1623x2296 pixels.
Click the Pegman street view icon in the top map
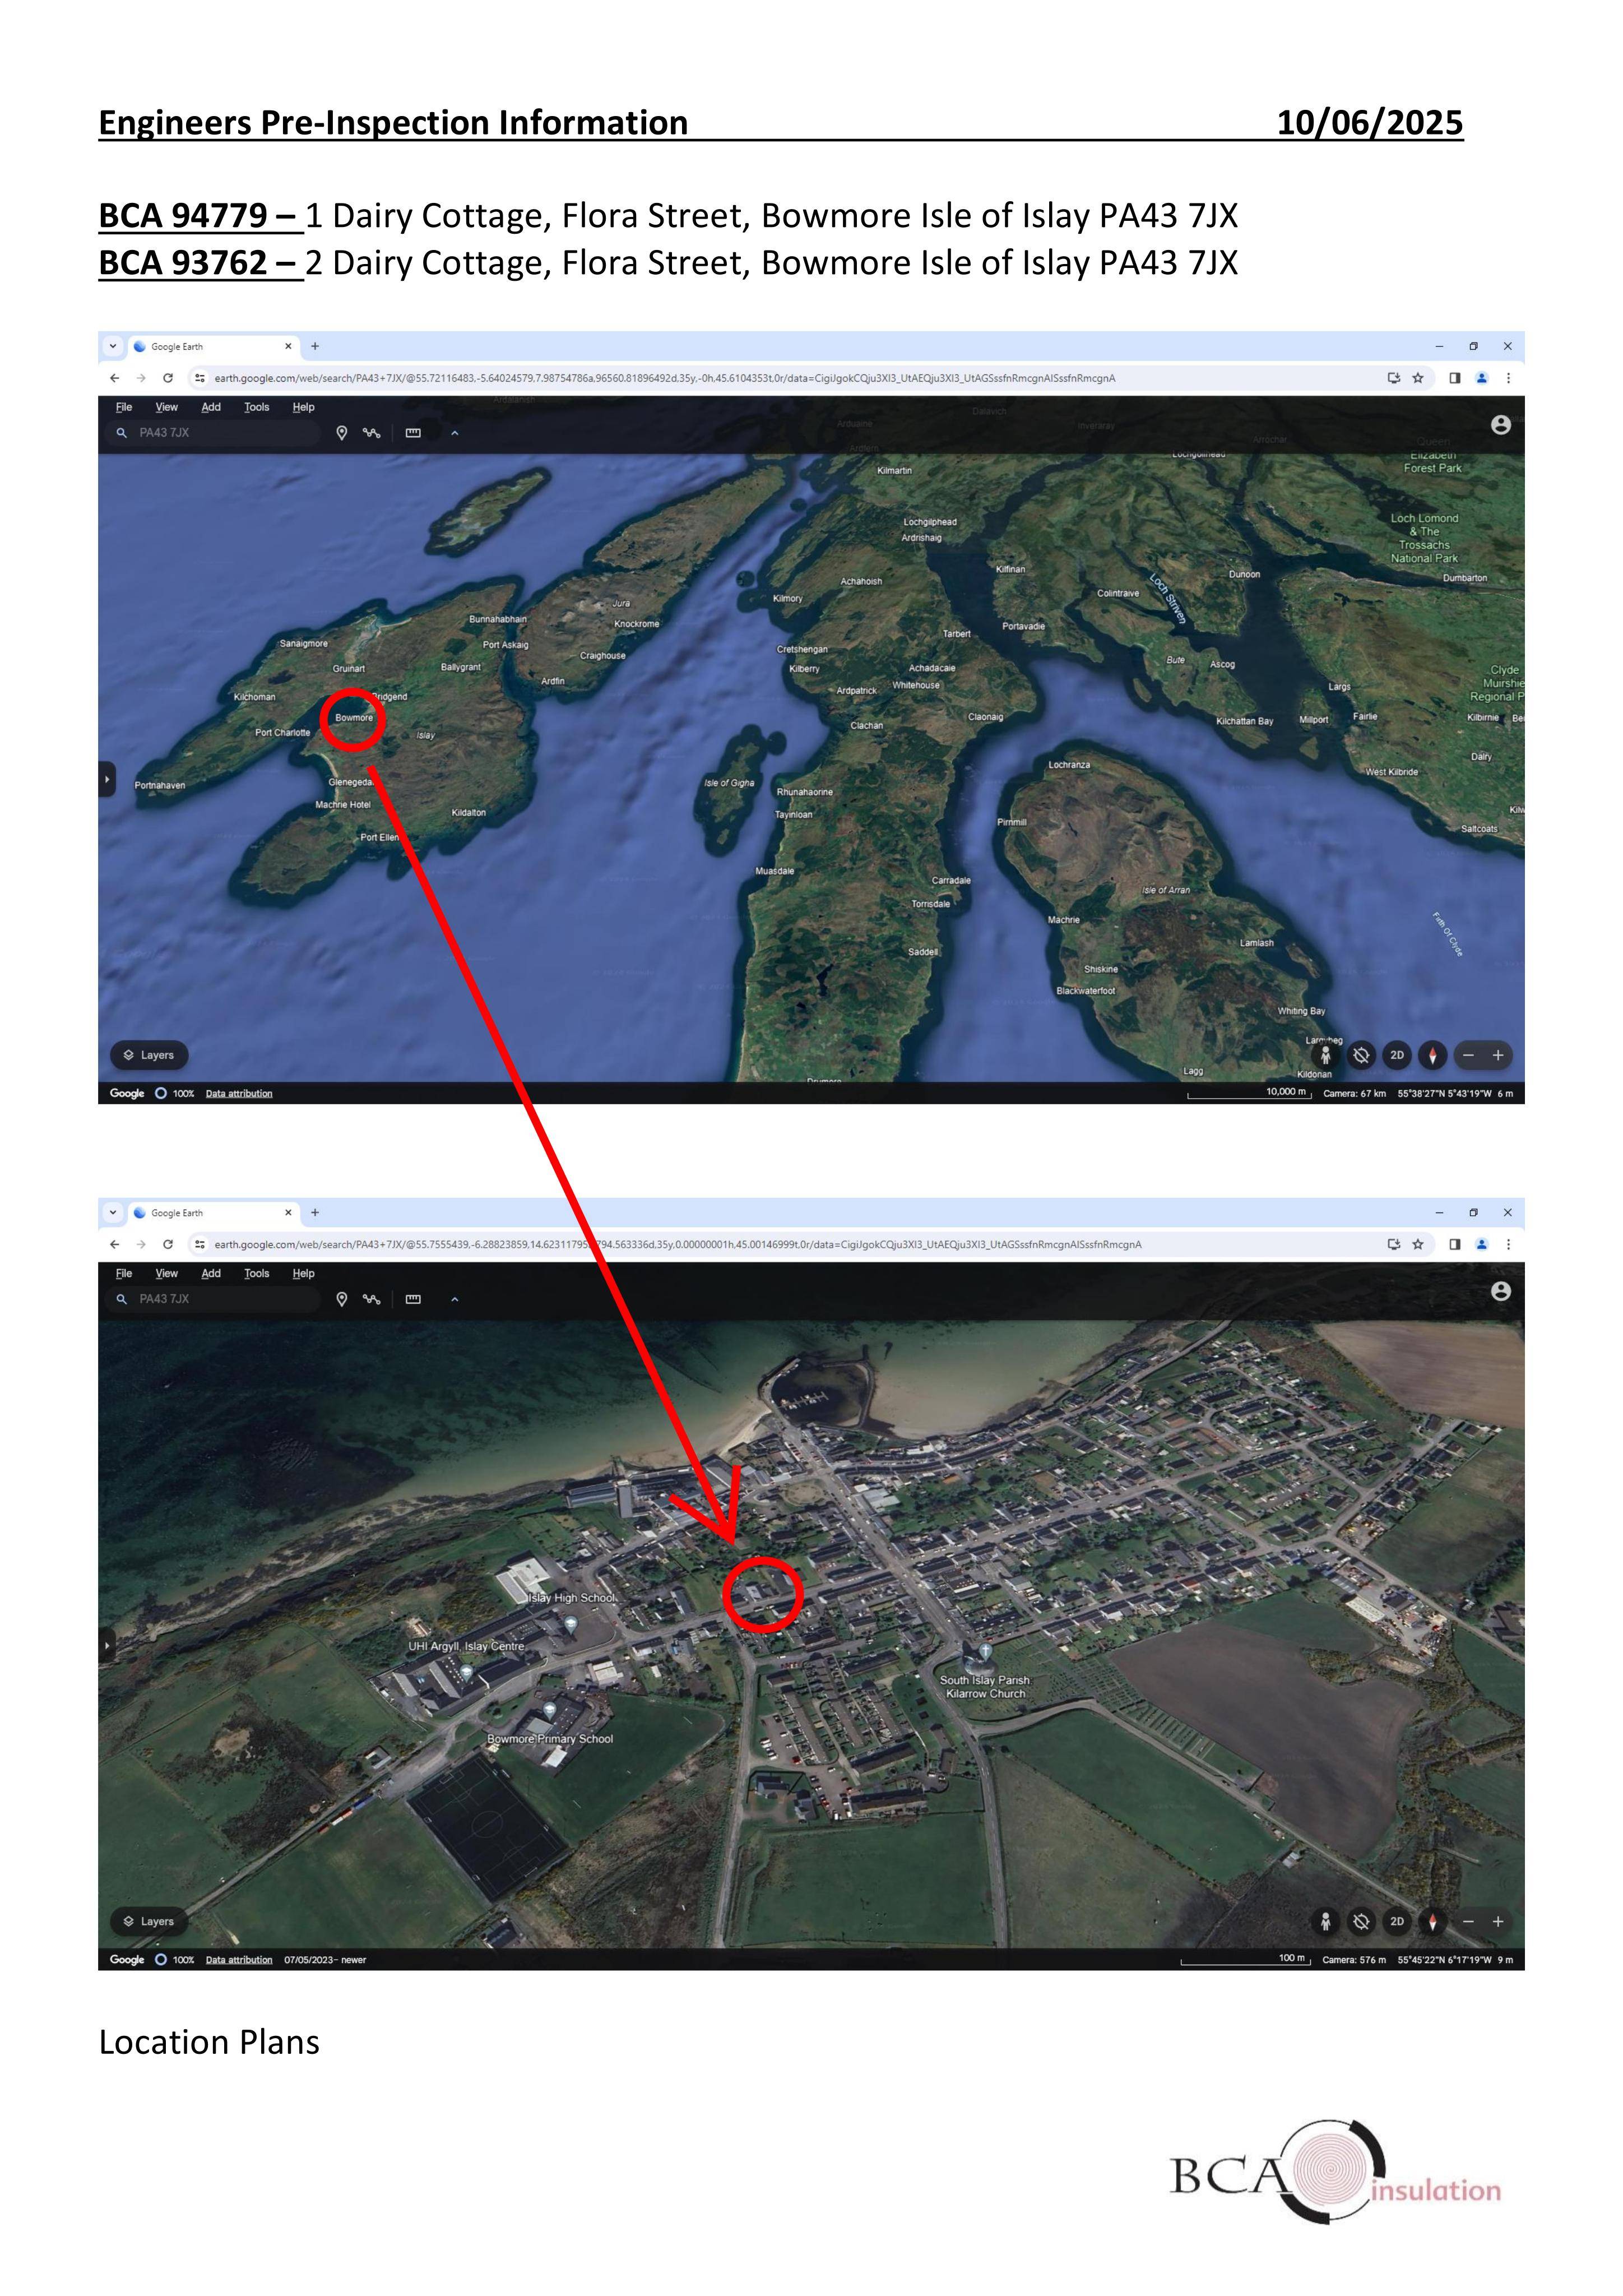click(x=1326, y=1055)
